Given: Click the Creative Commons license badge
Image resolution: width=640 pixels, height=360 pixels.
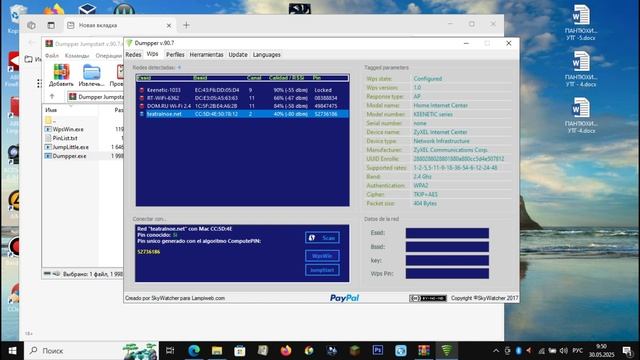Looking at the screenshot, I should (x=428, y=298).
